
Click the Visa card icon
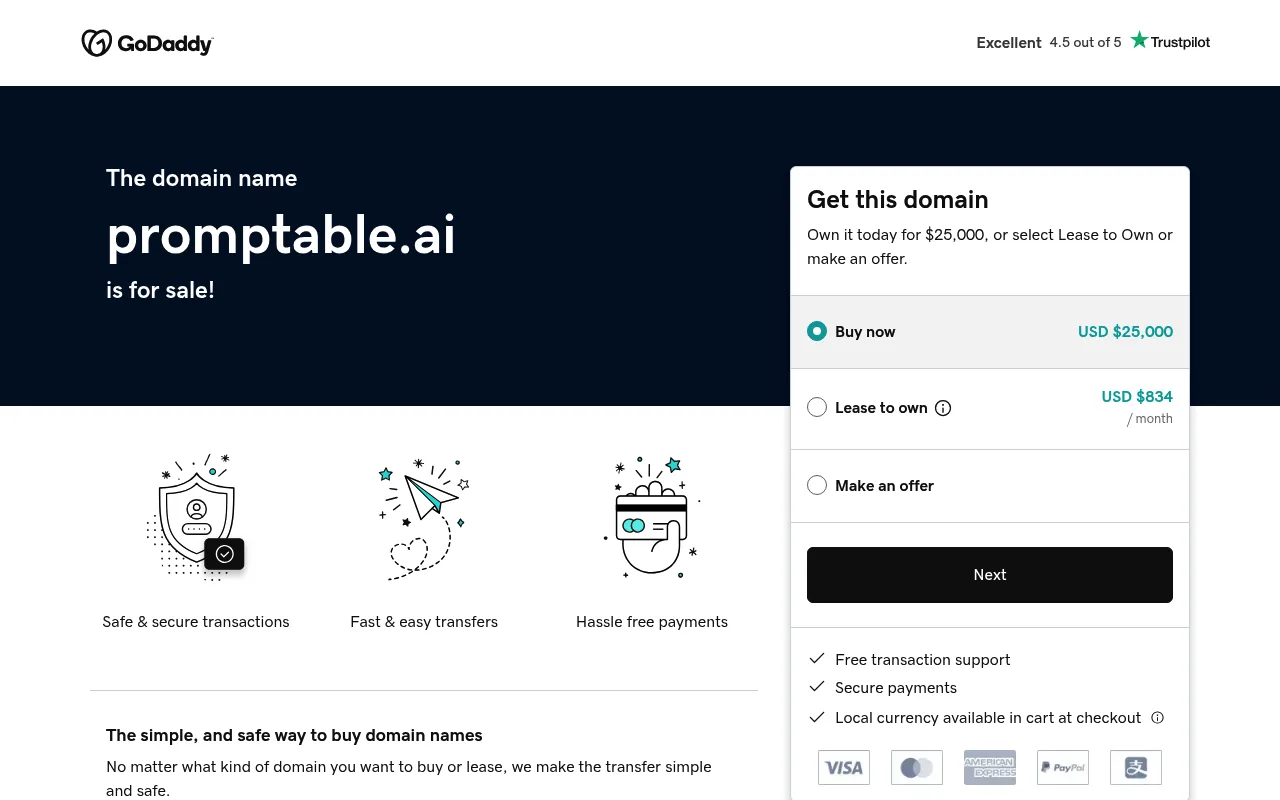tap(844, 767)
